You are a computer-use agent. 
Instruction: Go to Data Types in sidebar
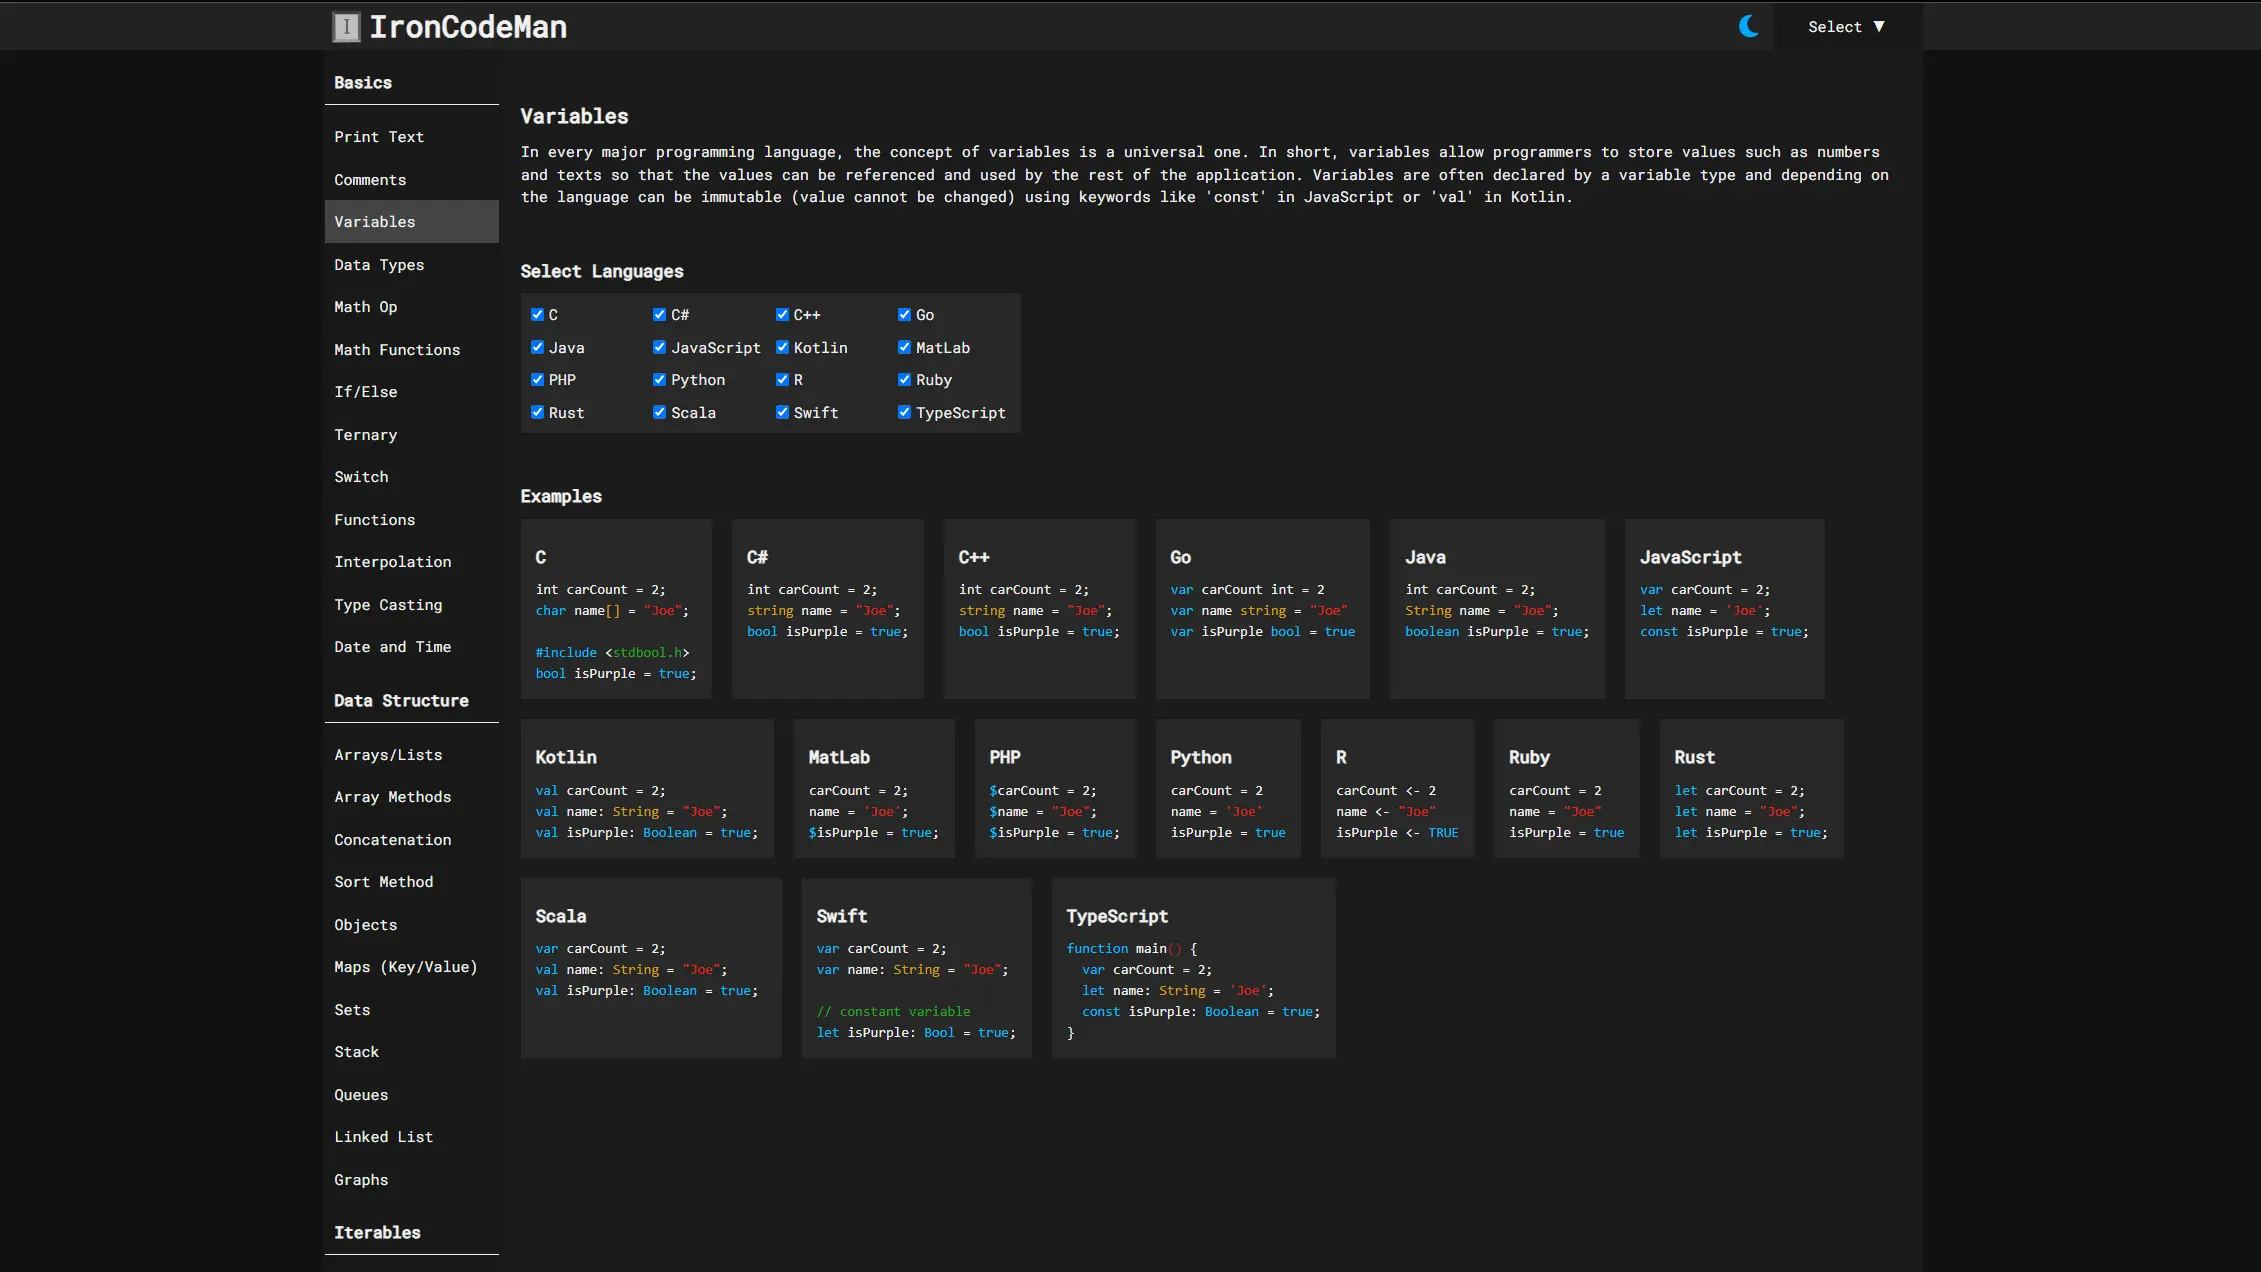[411, 265]
